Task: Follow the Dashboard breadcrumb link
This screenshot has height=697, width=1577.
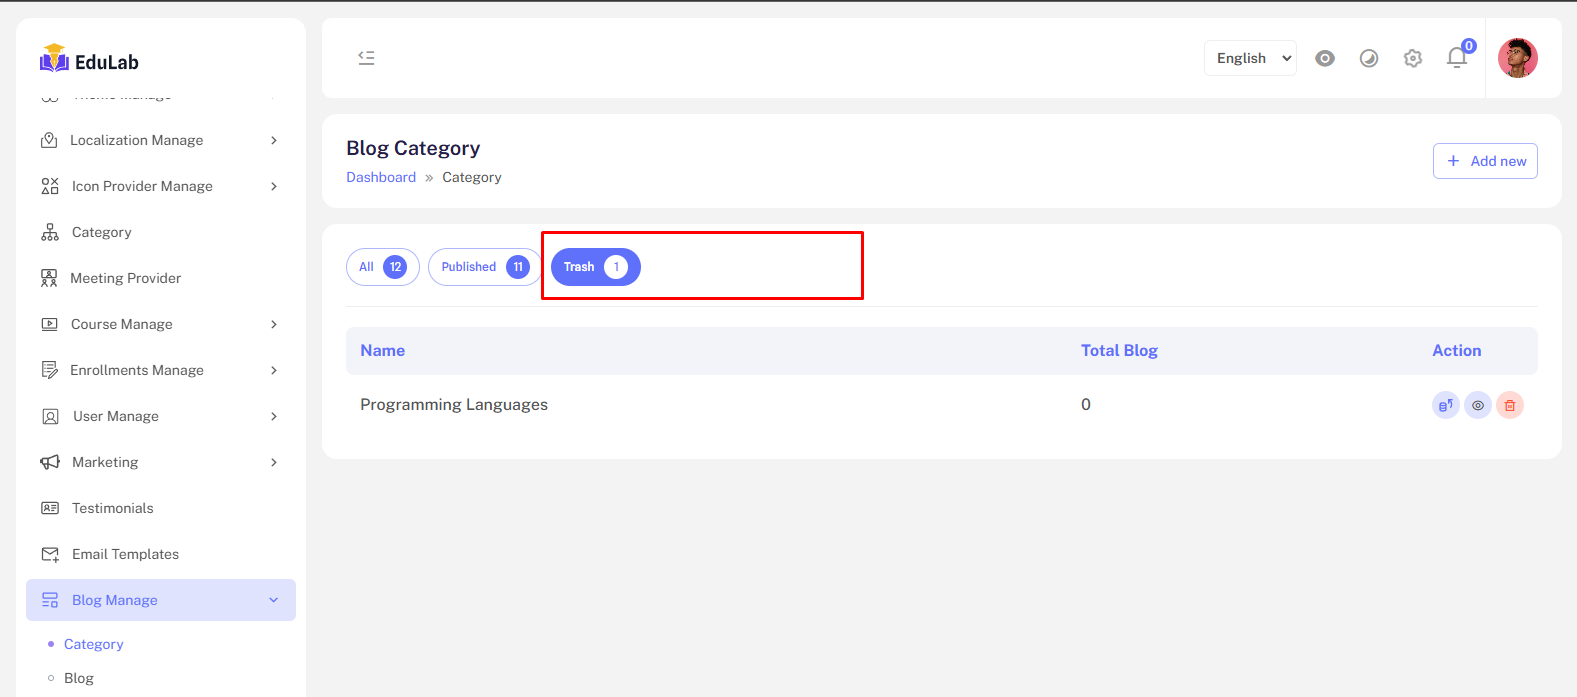Action: (381, 177)
